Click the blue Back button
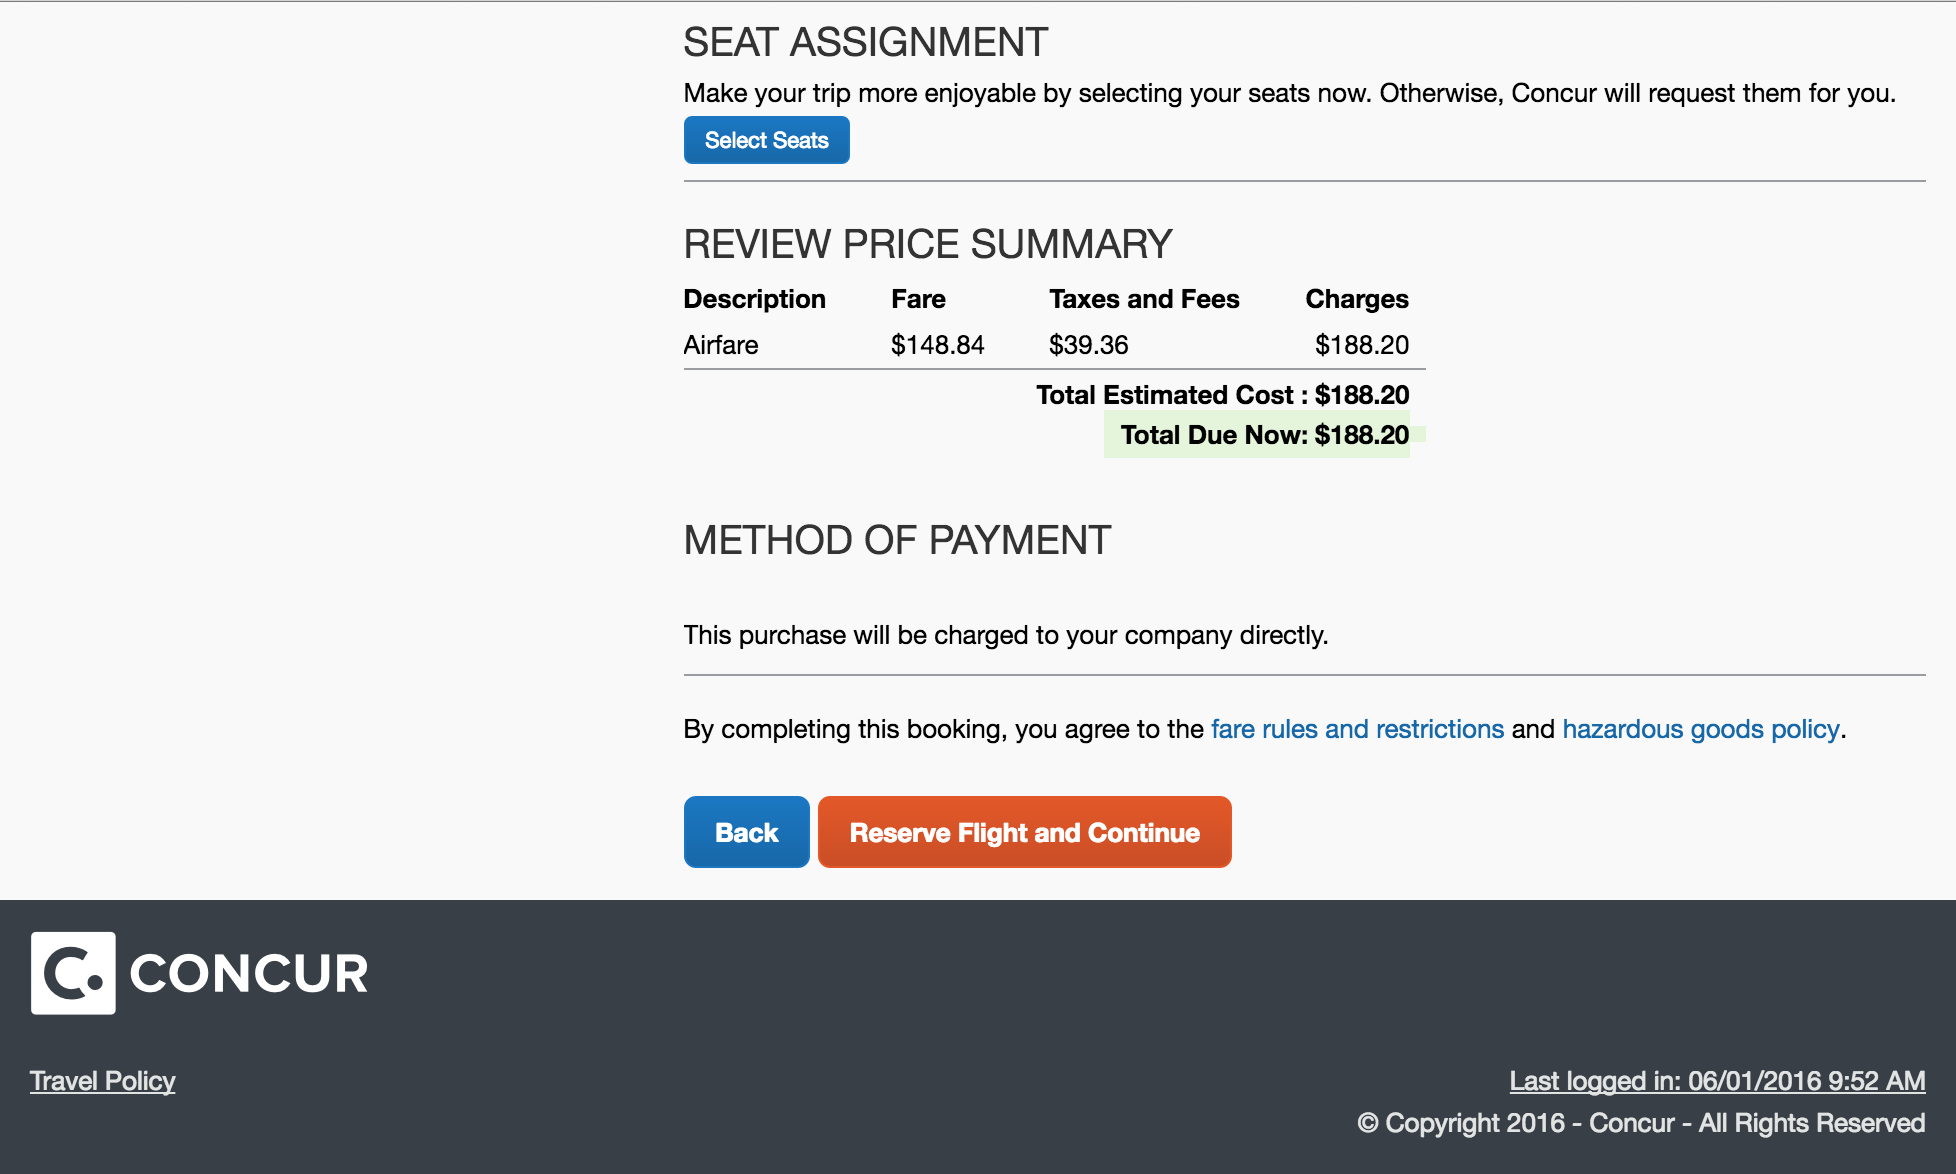Viewport: 1956px width, 1174px height. (746, 832)
